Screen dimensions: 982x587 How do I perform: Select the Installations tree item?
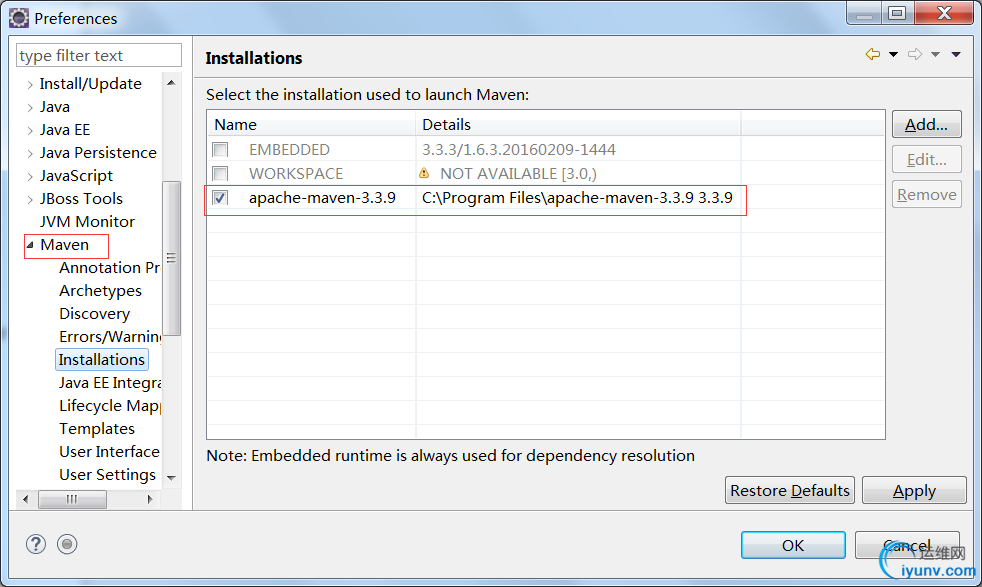pyautogui.click(x=101, y=360)
